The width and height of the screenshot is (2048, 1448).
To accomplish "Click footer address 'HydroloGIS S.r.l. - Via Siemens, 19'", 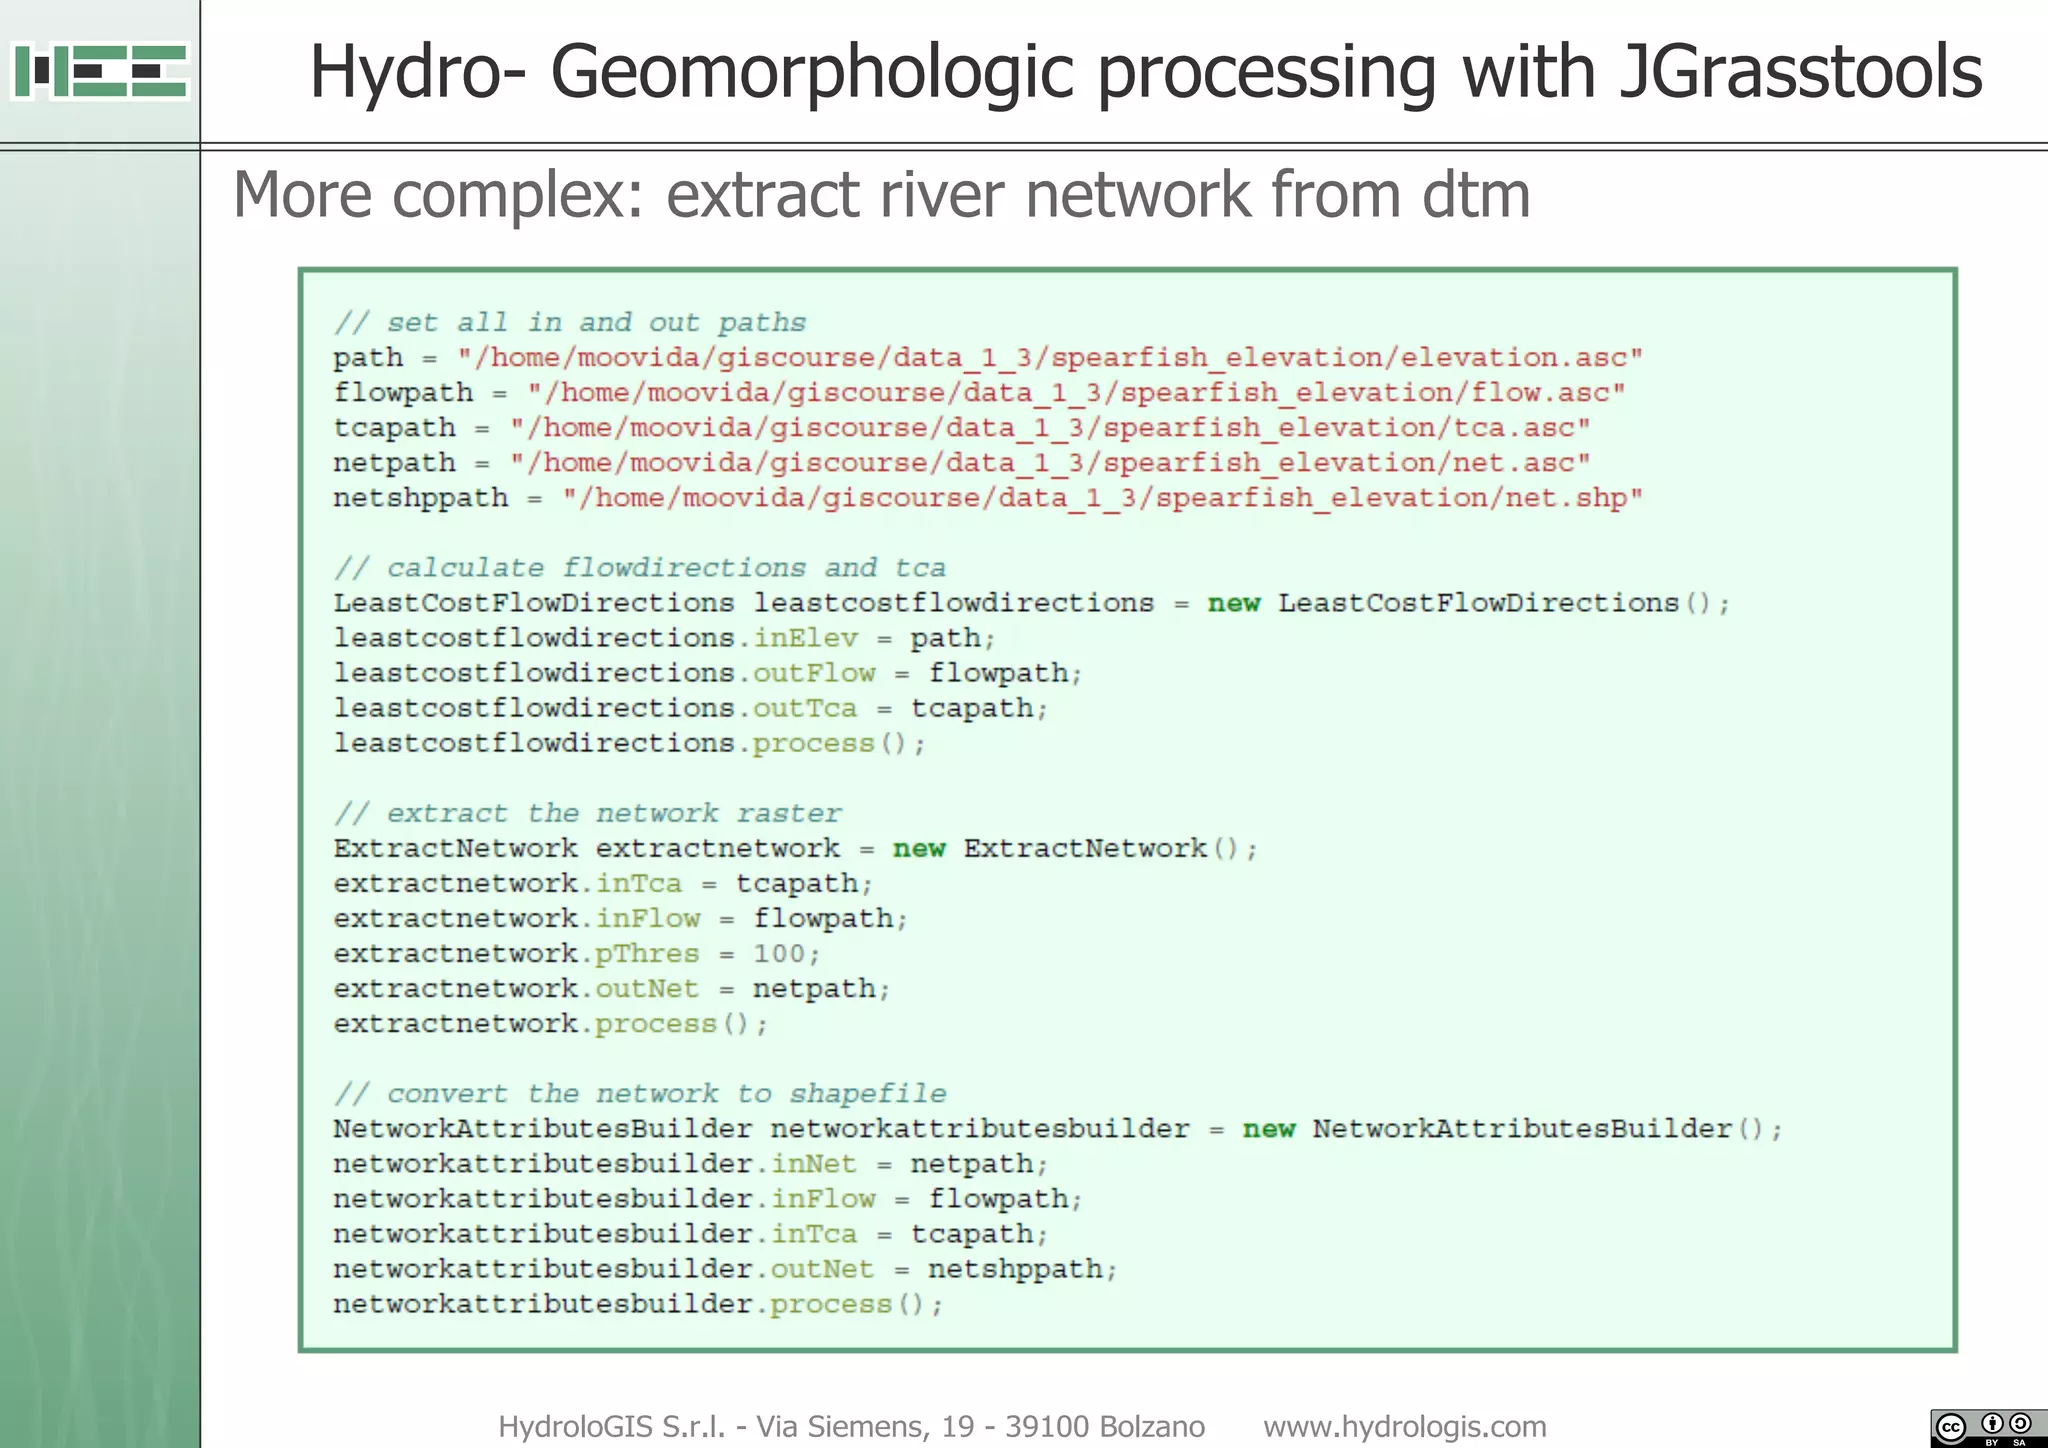I will (x=738, y=1426).
